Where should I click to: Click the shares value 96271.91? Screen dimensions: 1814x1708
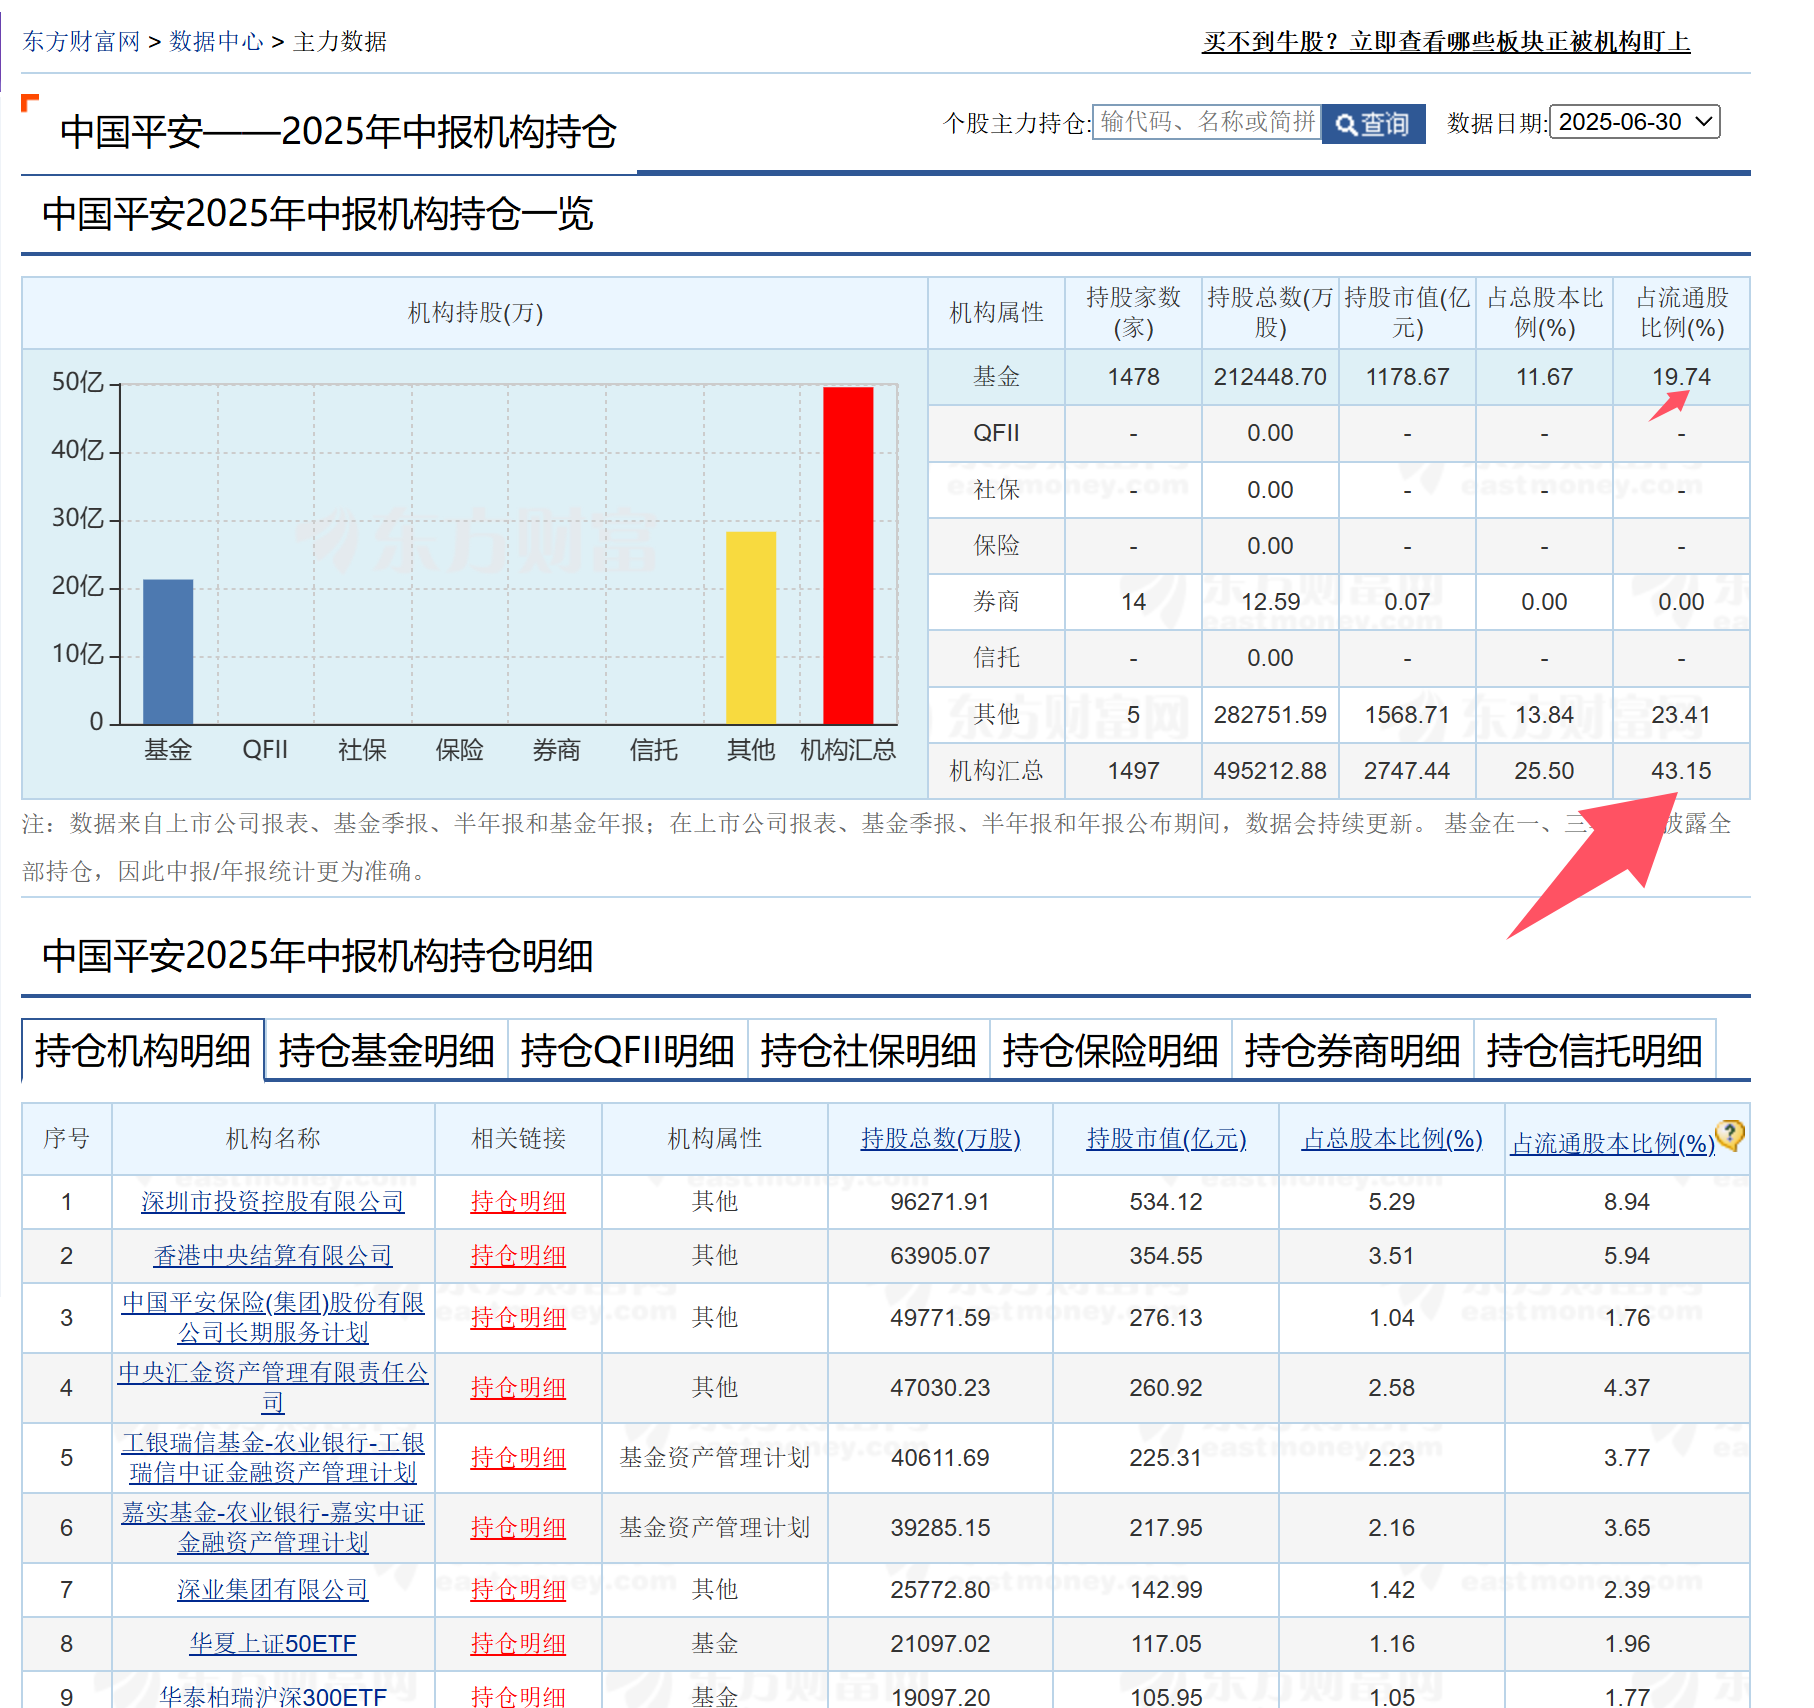[940, 1201]
